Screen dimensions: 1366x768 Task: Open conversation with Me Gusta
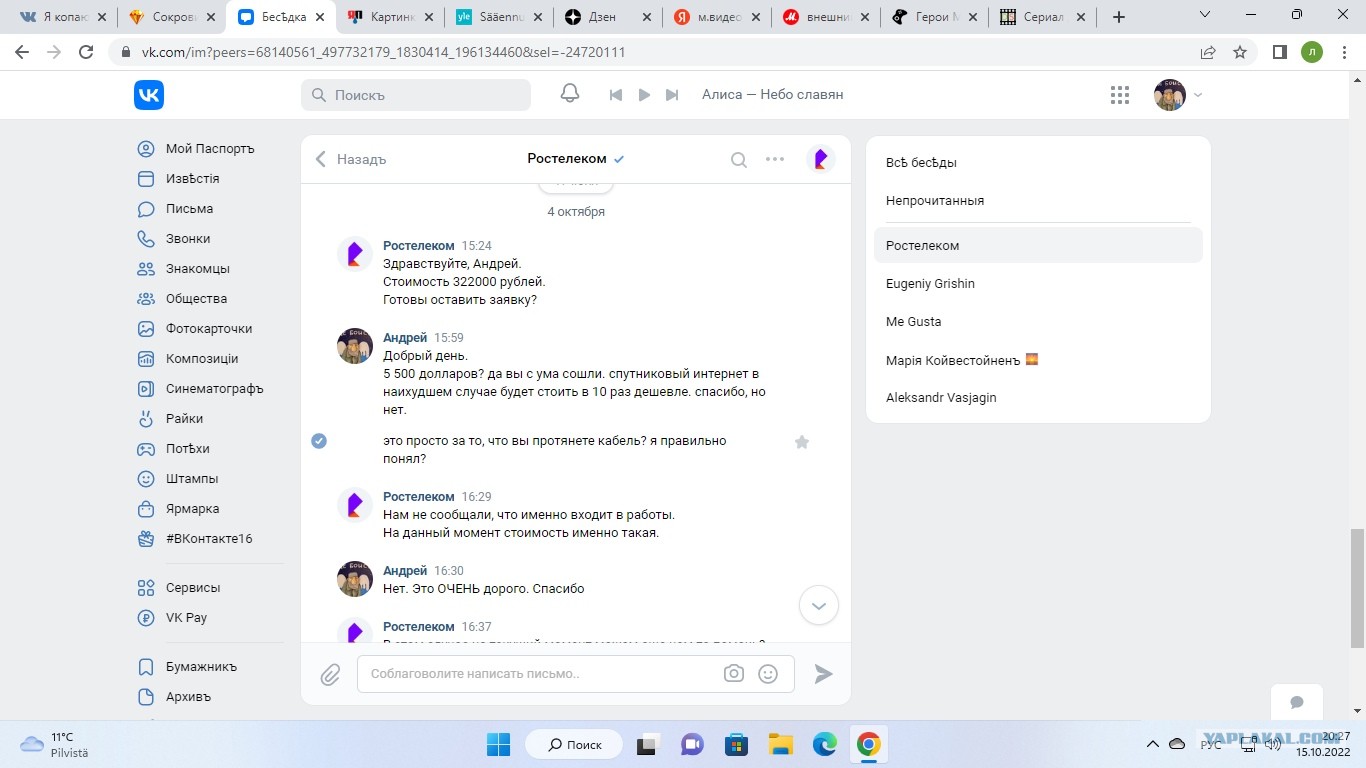[1038, 322]
